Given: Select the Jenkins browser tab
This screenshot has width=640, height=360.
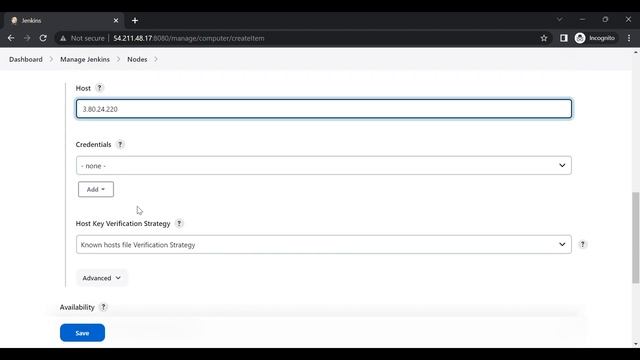Looking at the screenshot, I should (x=63, y=20).
